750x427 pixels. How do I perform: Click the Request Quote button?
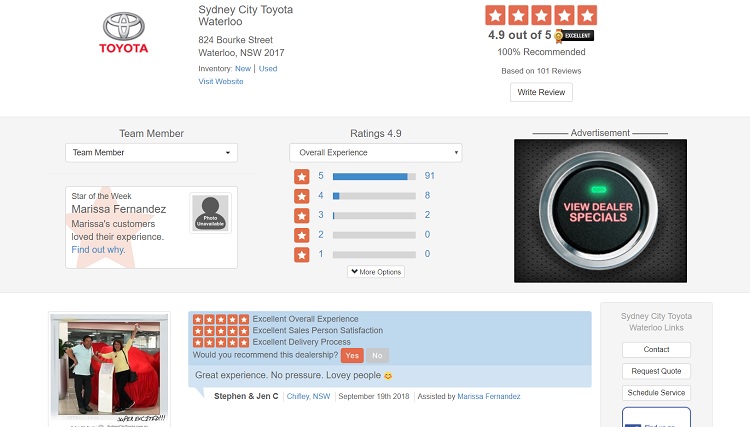[656, 371]
